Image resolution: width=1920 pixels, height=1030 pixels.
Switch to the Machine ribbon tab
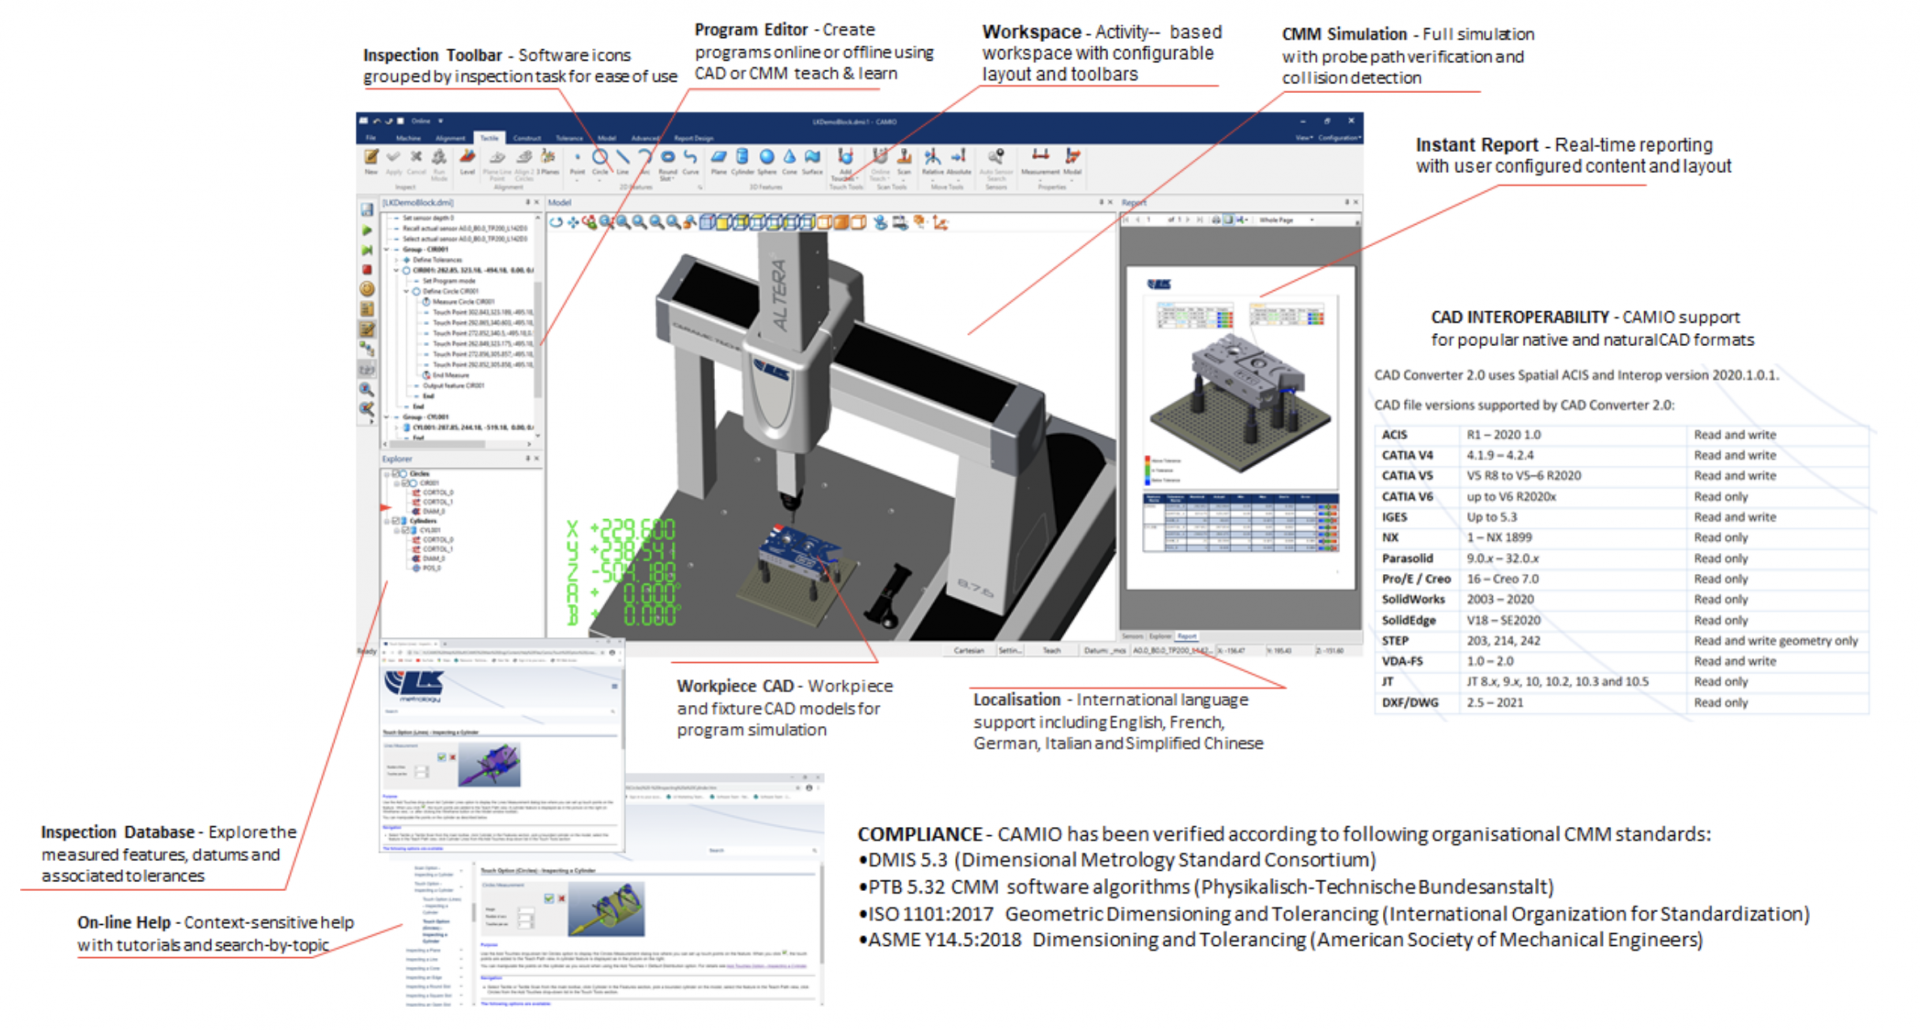(408, 138)
